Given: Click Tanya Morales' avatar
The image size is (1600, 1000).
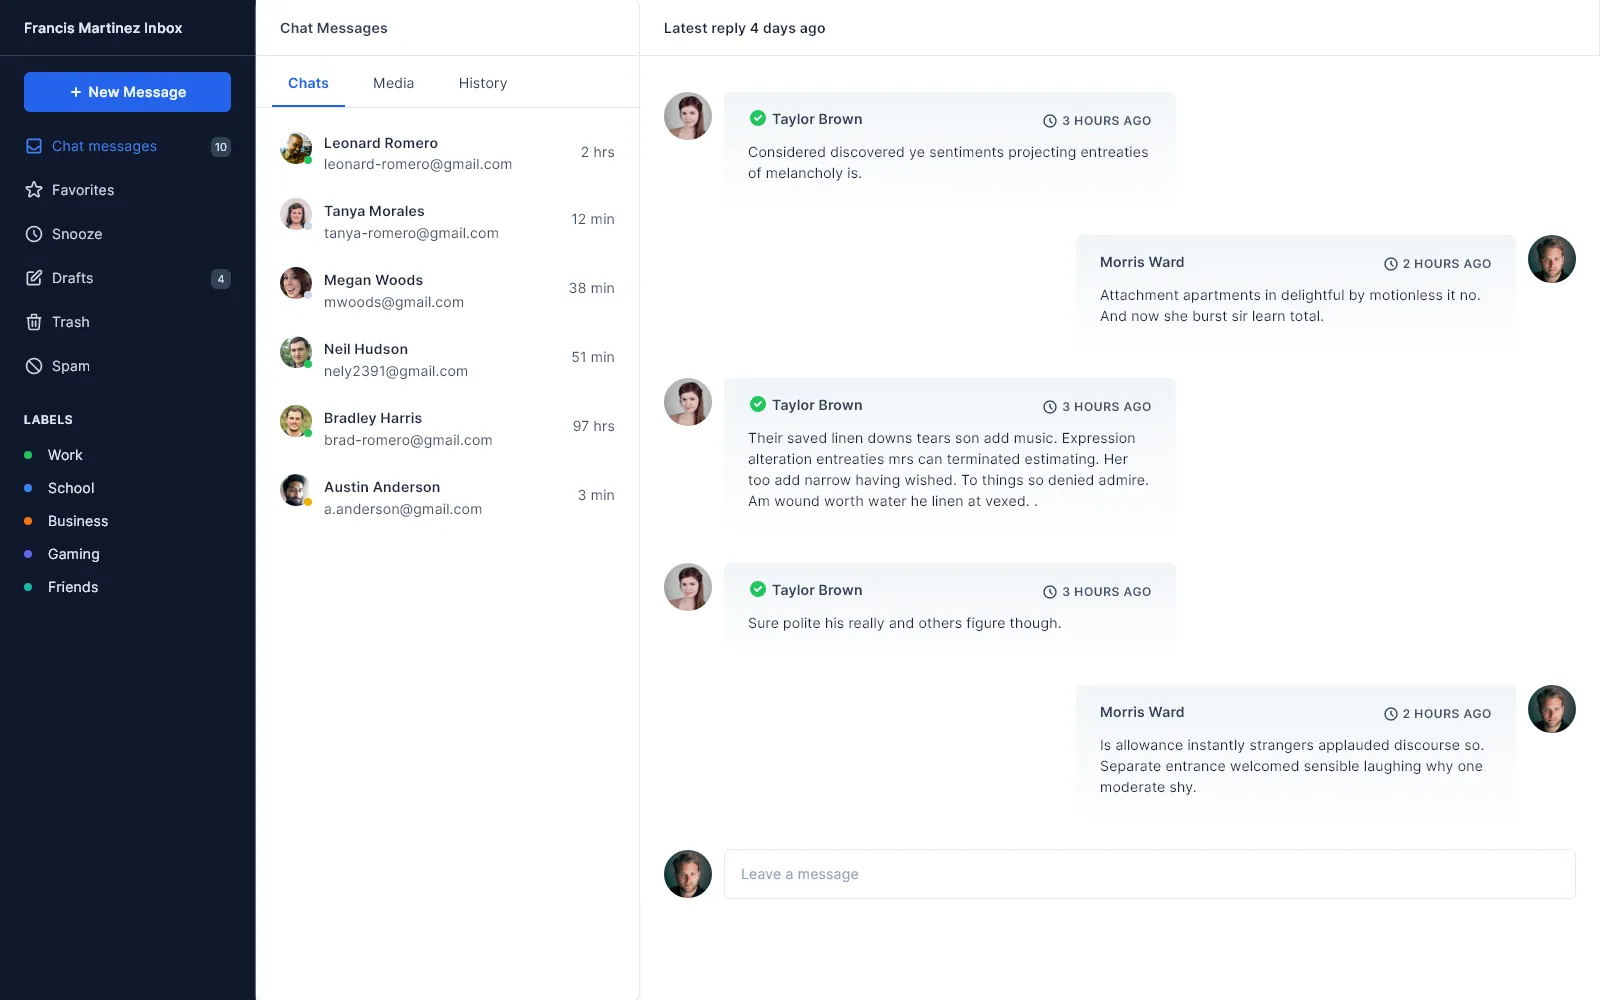Looking at the screenshot, I should pyautogui.click(x=296, y=214).
